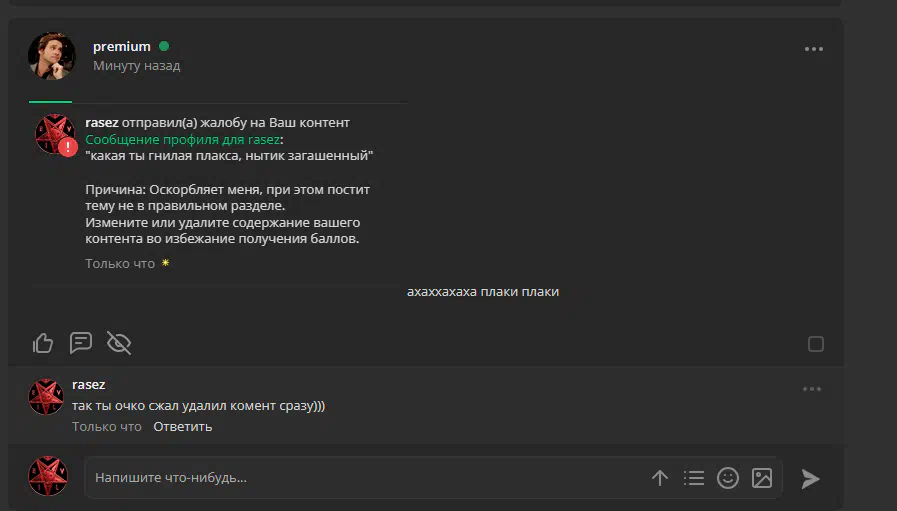Tick the post selection checkbox

click(x=816, y=344)
